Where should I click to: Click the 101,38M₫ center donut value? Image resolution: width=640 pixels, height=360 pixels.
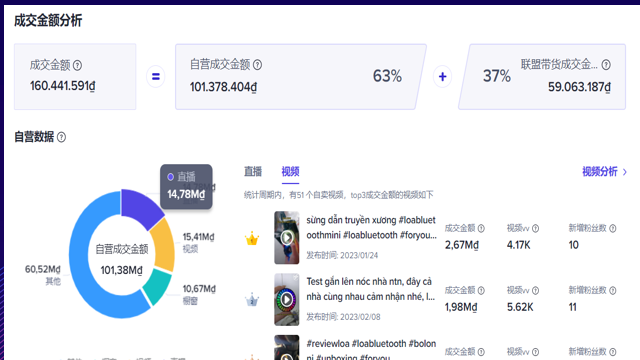coord(122,270)
